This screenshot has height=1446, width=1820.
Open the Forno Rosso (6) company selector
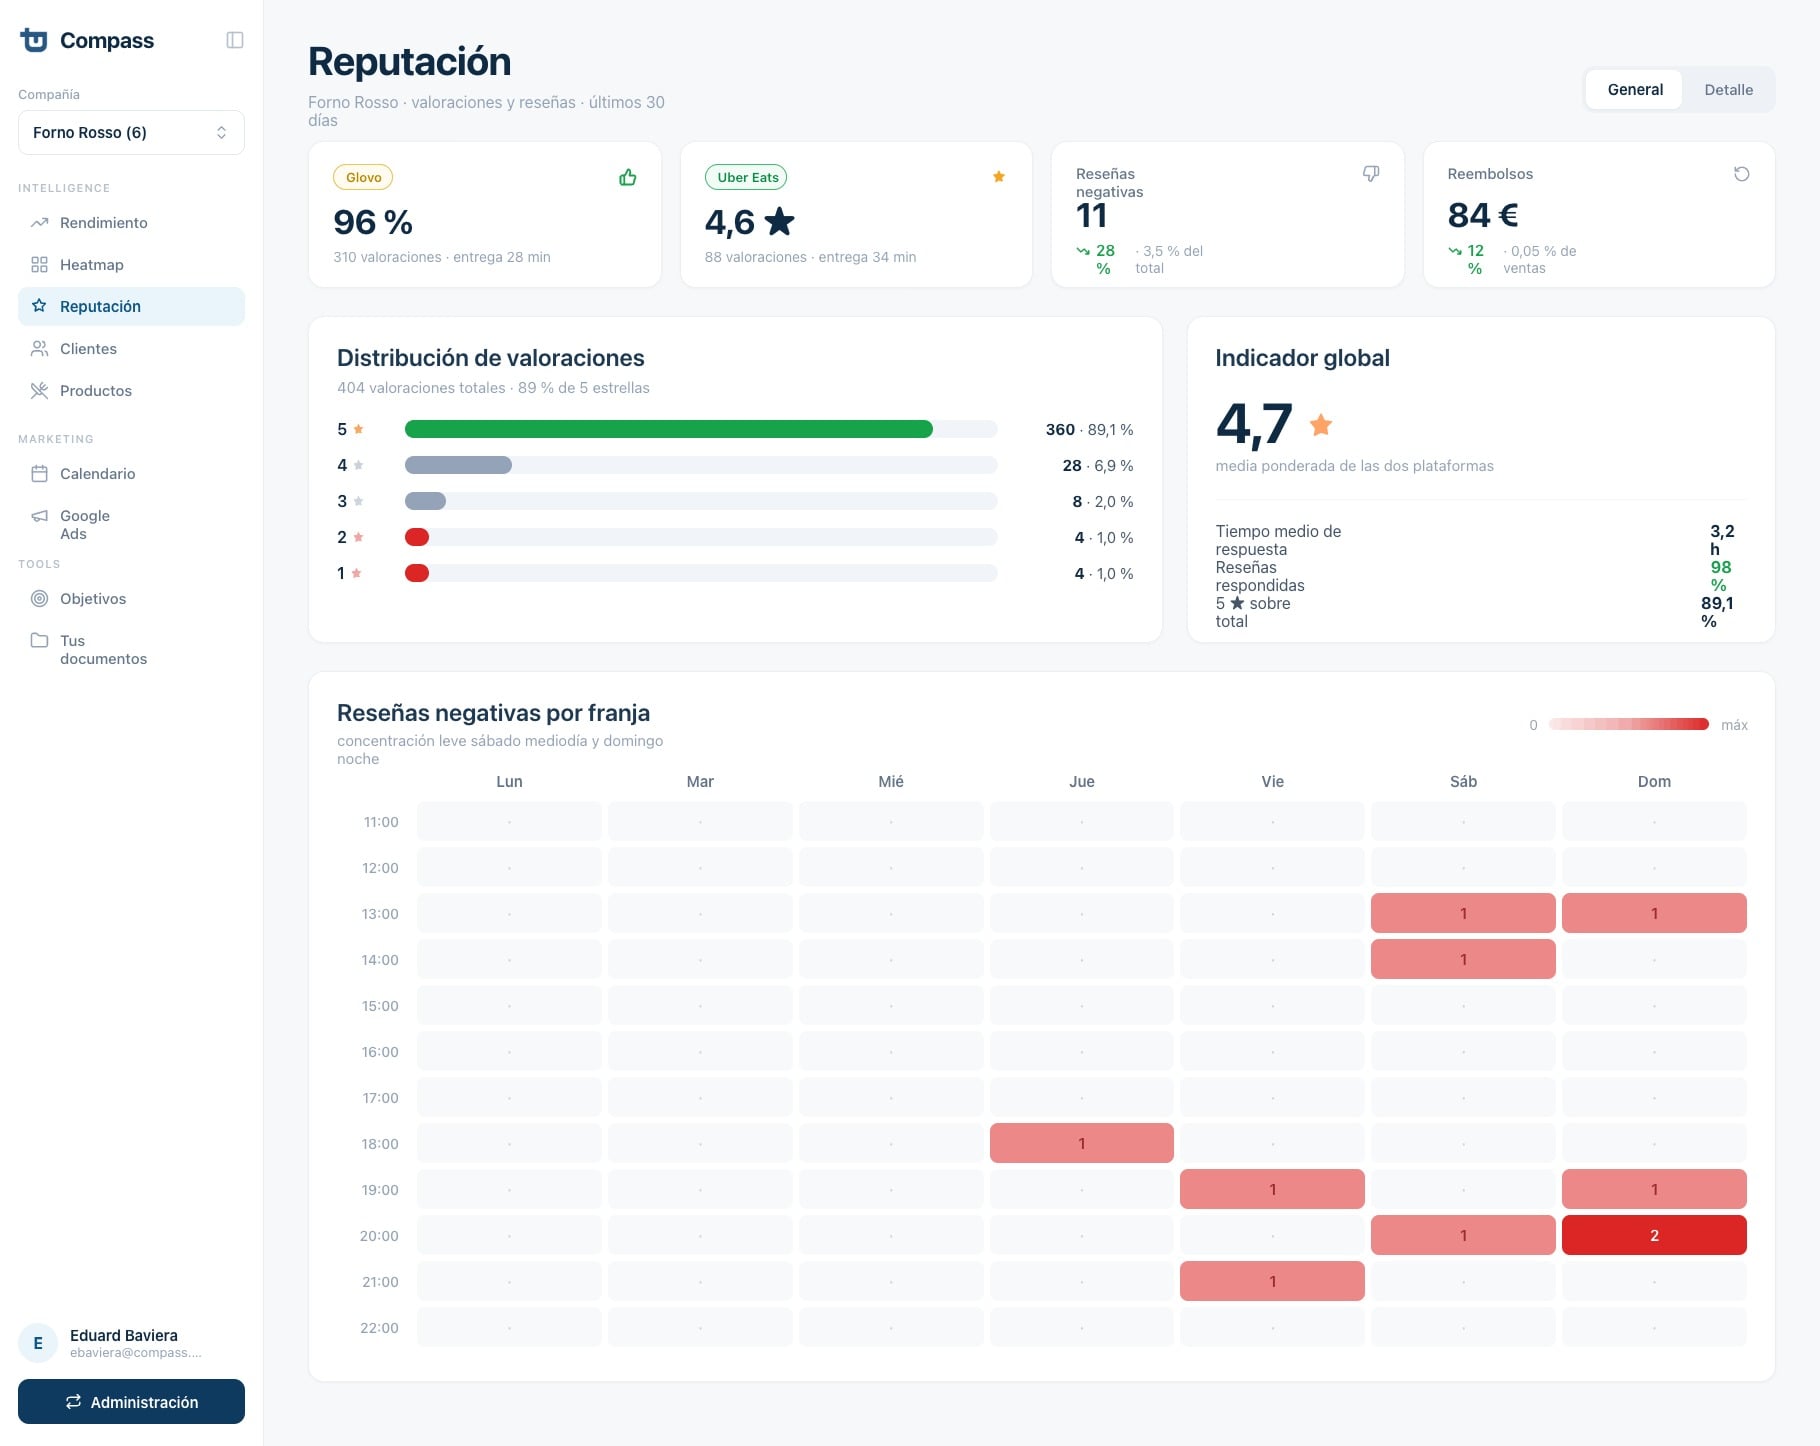(x=131, y=132)
